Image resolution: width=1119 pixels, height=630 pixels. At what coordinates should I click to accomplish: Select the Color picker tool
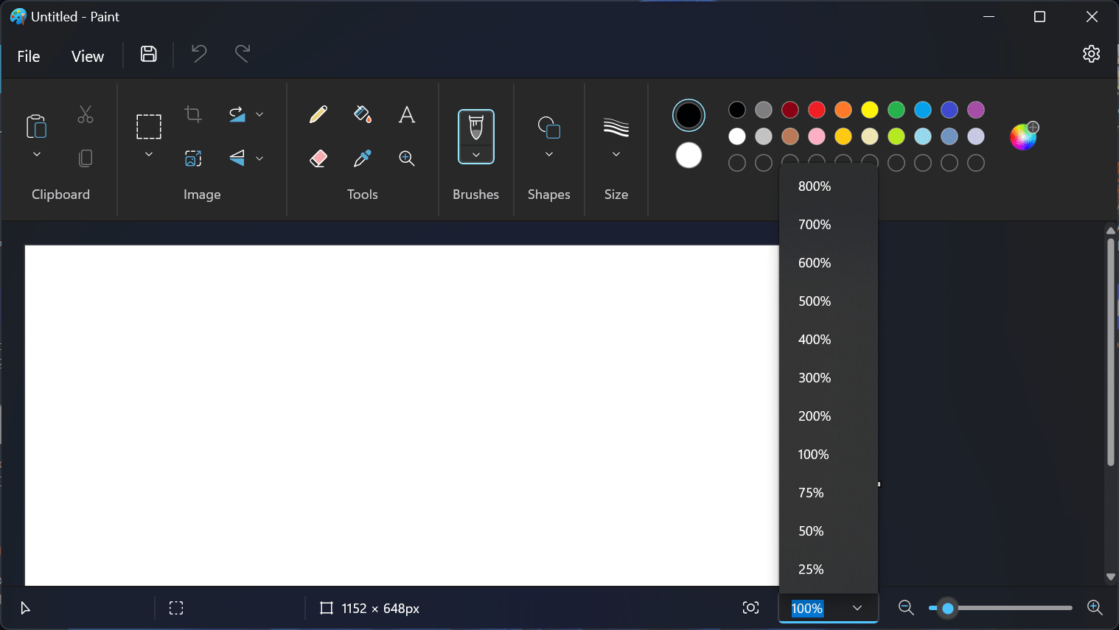[362, 157]
